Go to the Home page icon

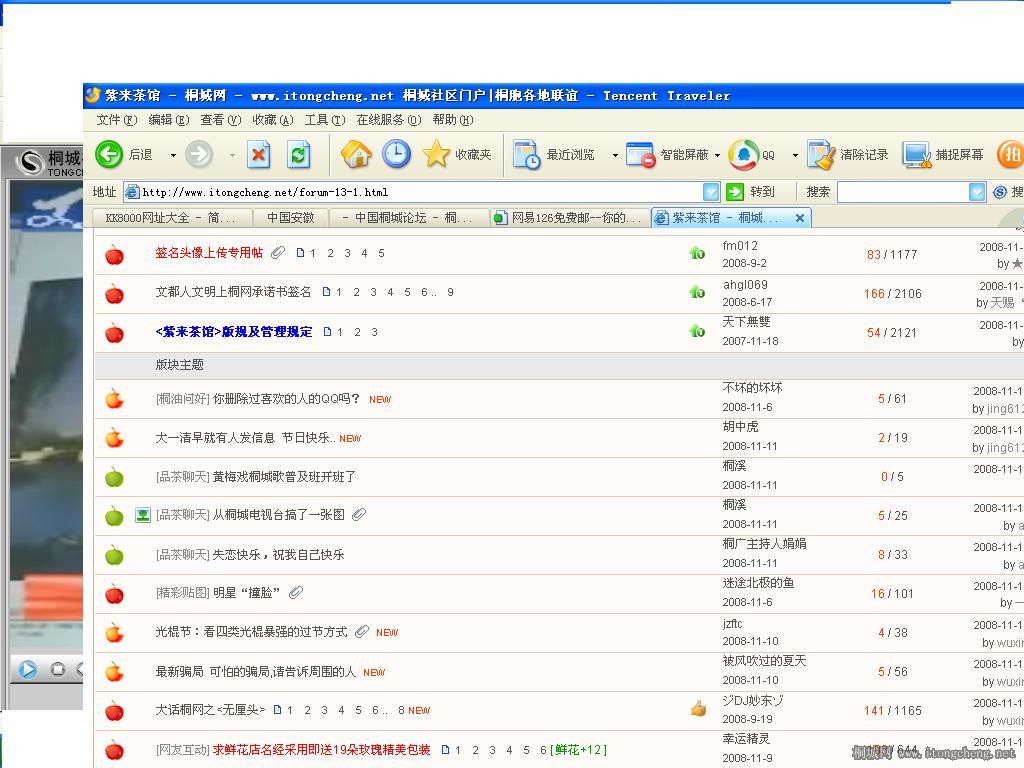356,154
